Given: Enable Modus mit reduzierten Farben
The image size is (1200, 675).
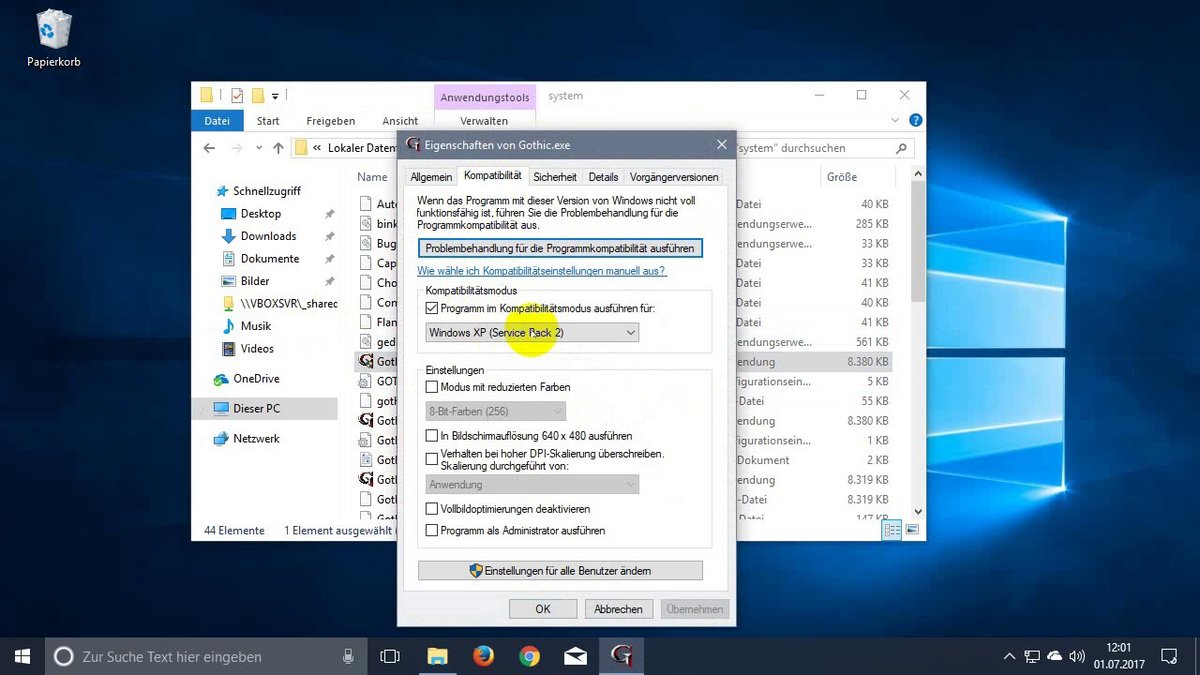Looking at the screenshot, I should point(430,387).
